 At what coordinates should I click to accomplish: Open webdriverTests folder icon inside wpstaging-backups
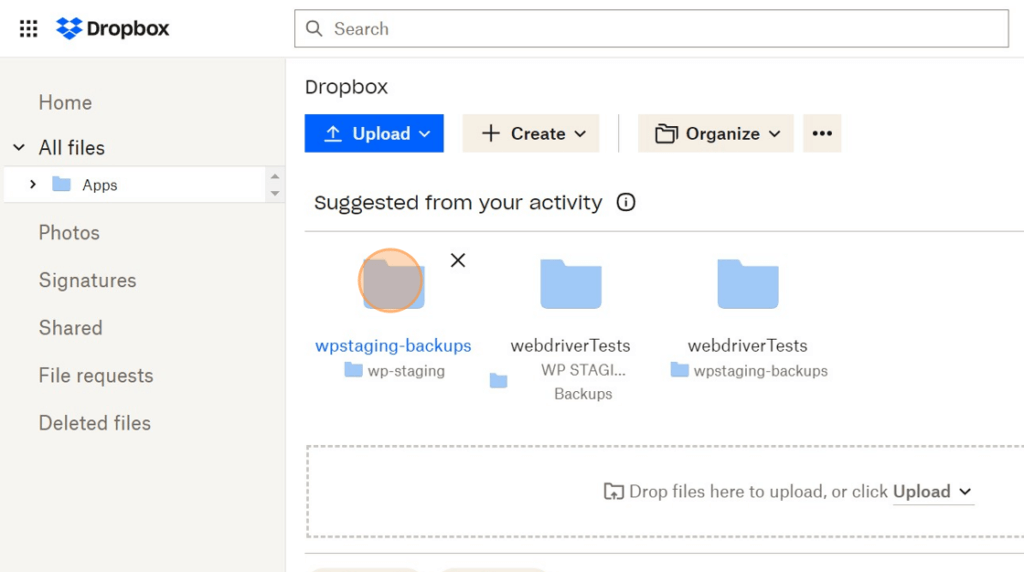(x=748, y=283)
